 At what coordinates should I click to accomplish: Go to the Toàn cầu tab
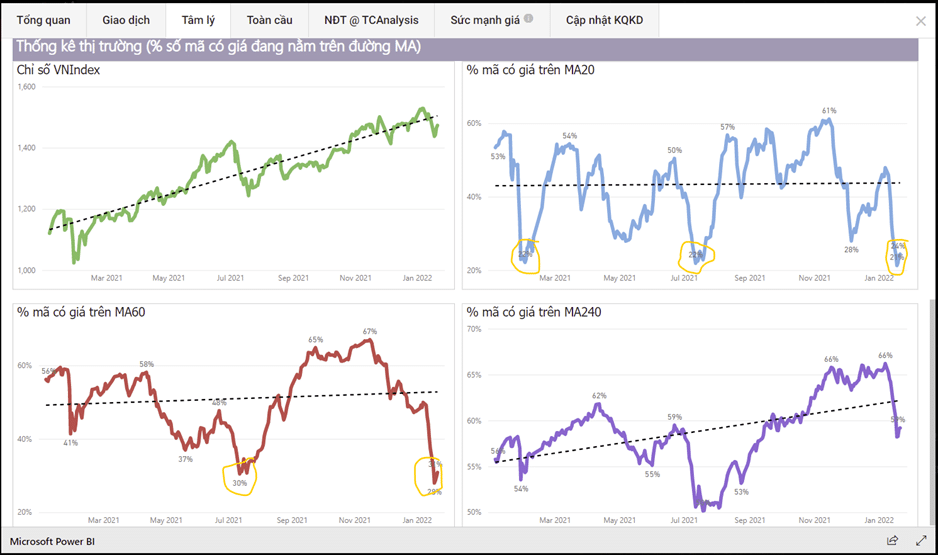coord(269,20)
